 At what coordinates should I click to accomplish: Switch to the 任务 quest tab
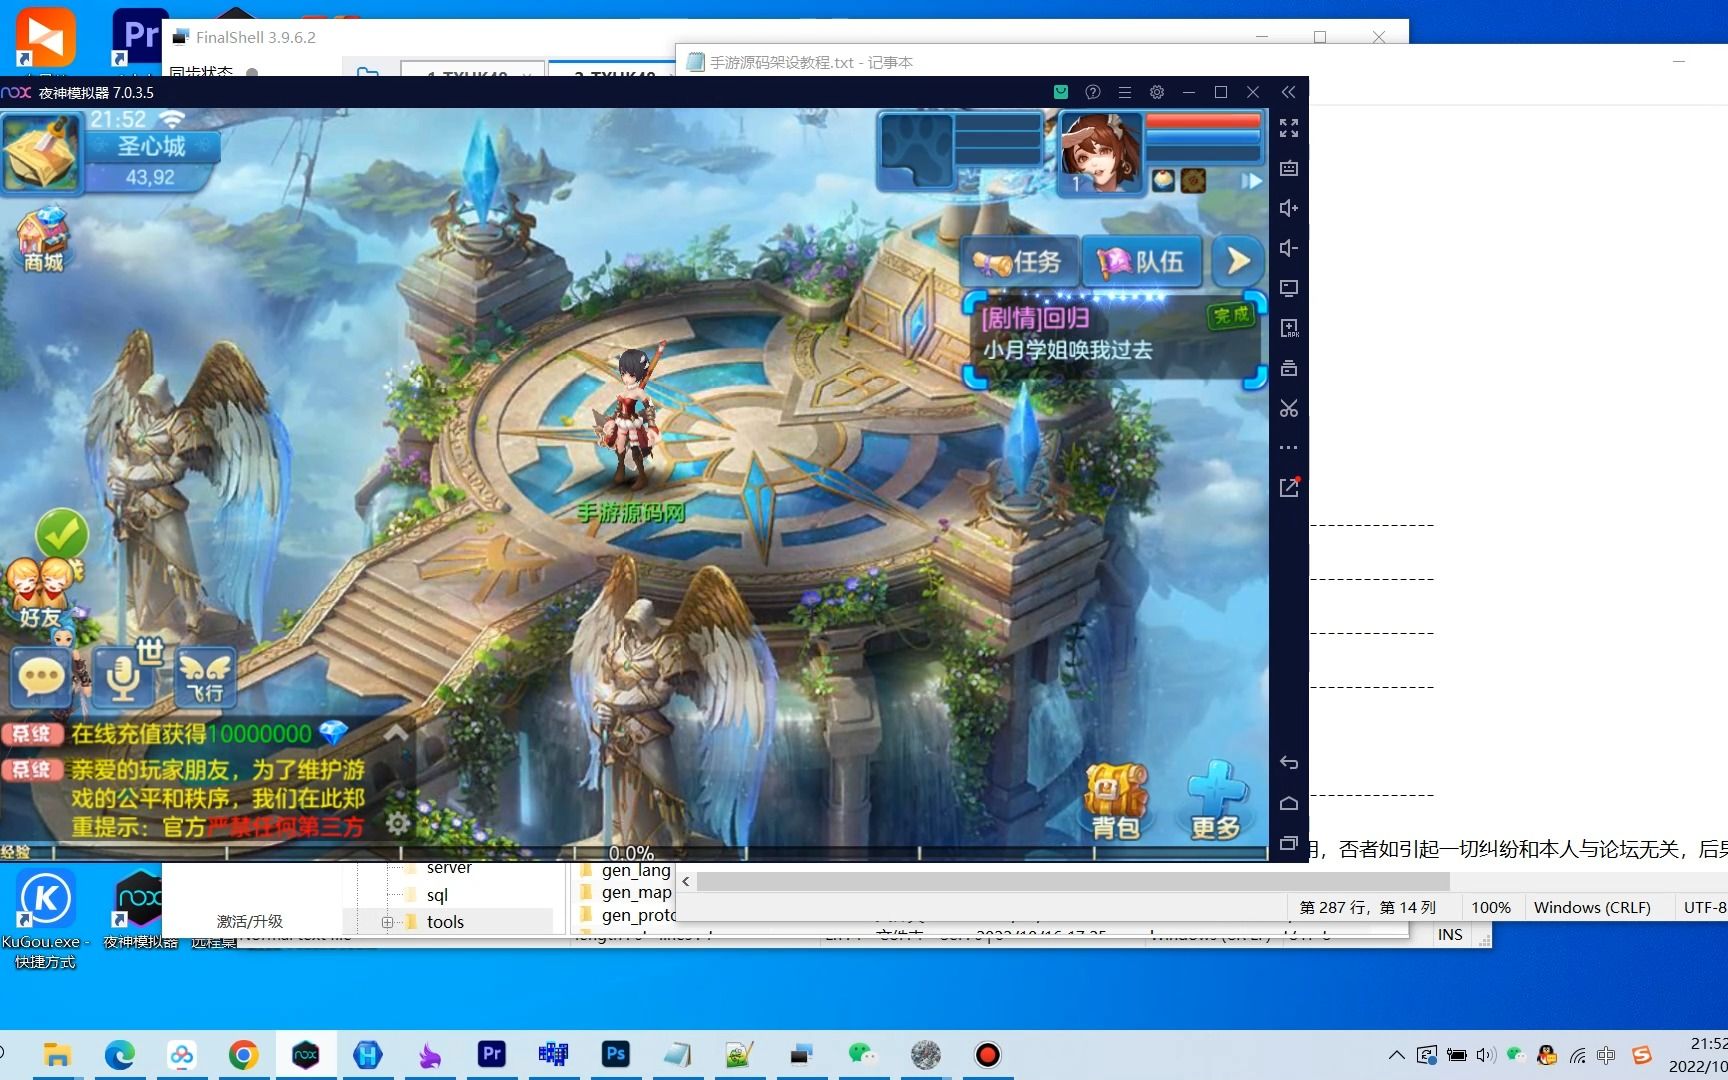(1019, 262)
